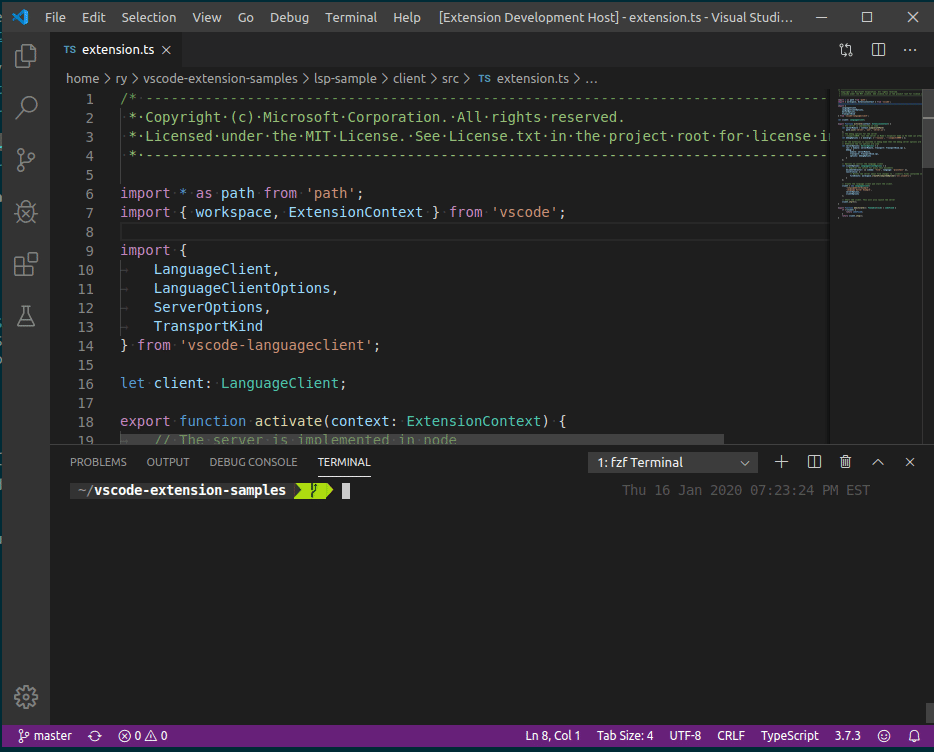Click line number 16 in gutter

pyautogui.click(x=86, y=384)
